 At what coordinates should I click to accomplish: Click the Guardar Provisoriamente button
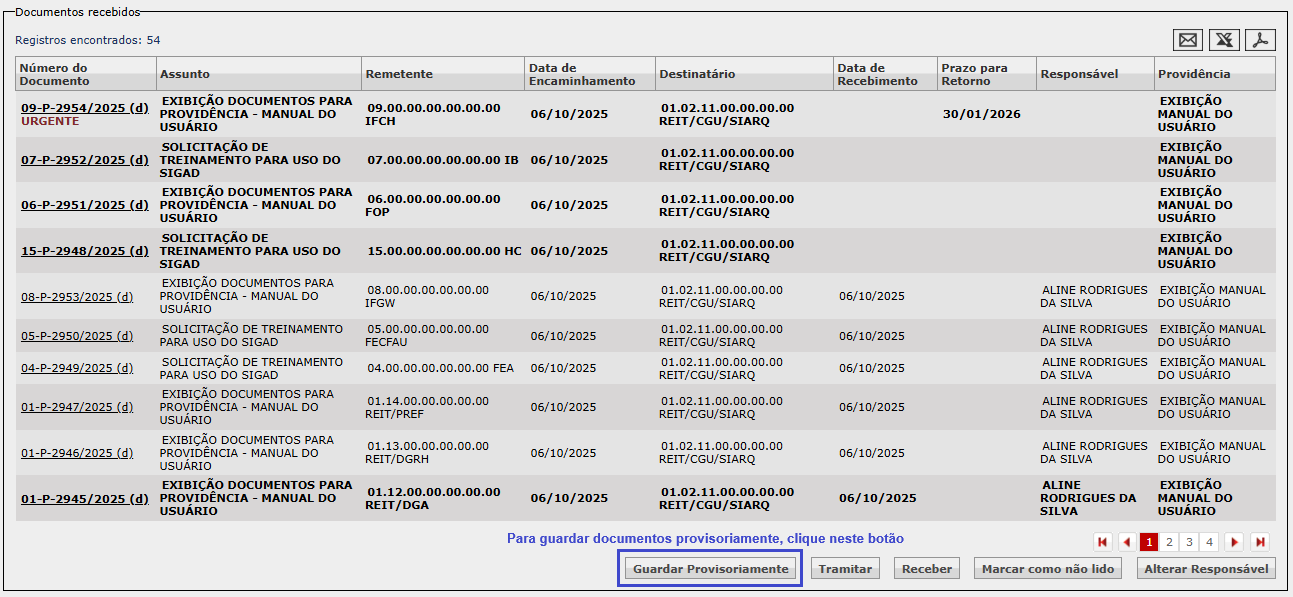pyautogui.click(x=710, y=569)
